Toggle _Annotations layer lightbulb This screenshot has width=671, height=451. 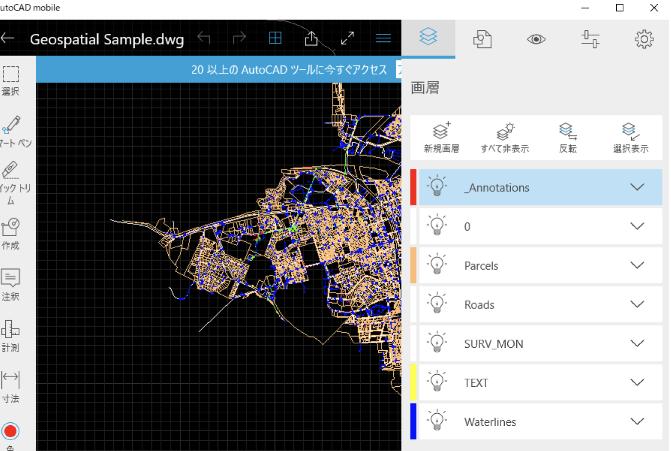coord(437,187)
